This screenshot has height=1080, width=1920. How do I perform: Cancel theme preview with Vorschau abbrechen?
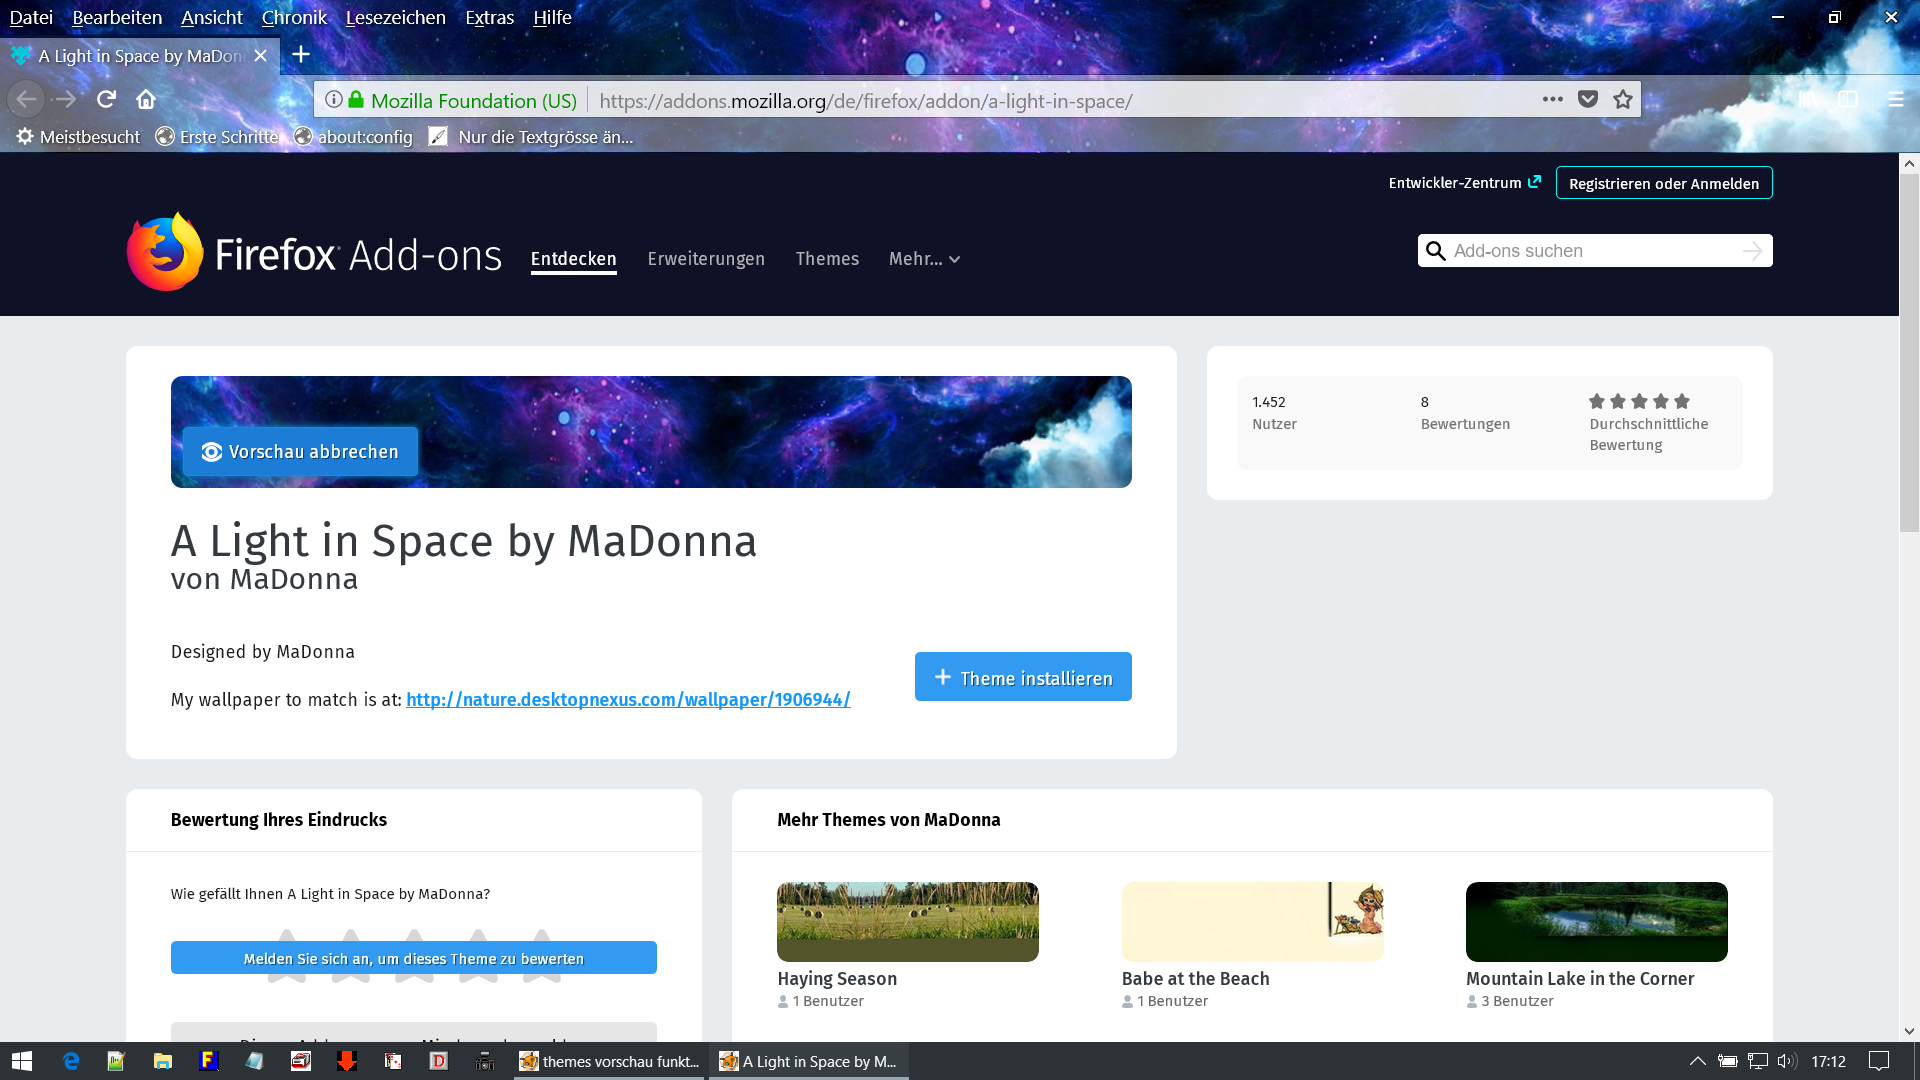(300, 451)
